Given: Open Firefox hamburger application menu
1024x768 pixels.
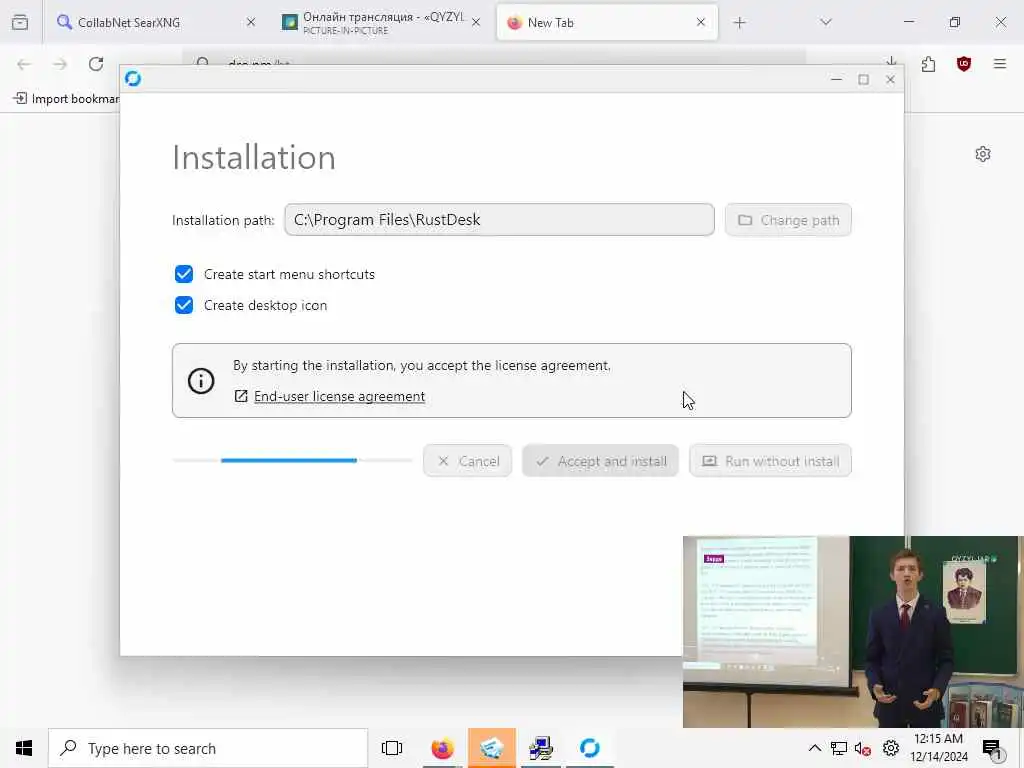Looking at the screenshot, I should pos(999,64).
